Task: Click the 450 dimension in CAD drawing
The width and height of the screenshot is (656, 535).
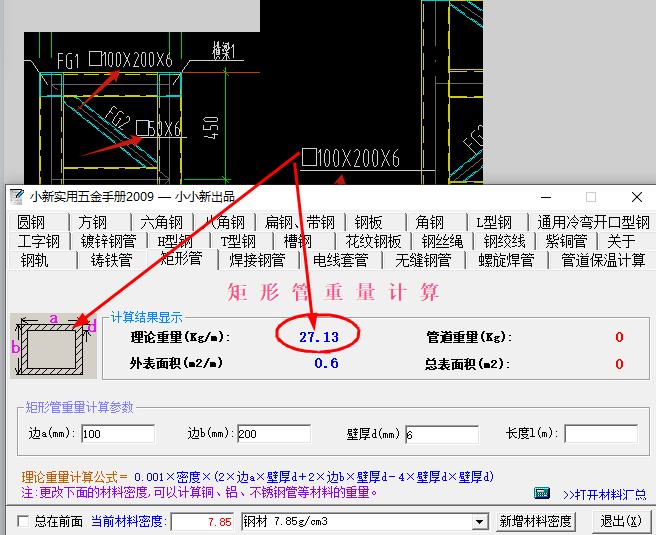Action: pos(210,128)
